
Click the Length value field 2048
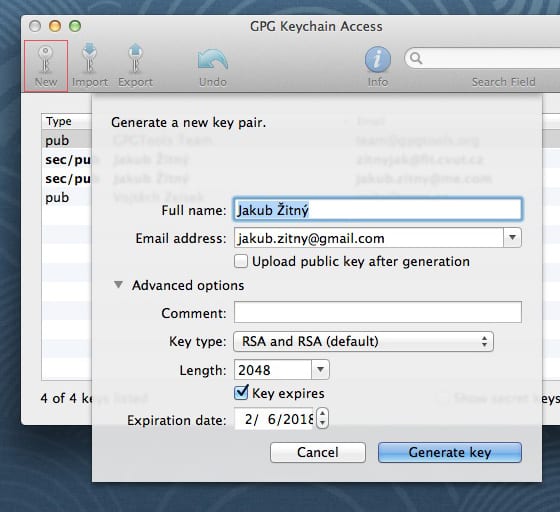click(x=273, y=370)
